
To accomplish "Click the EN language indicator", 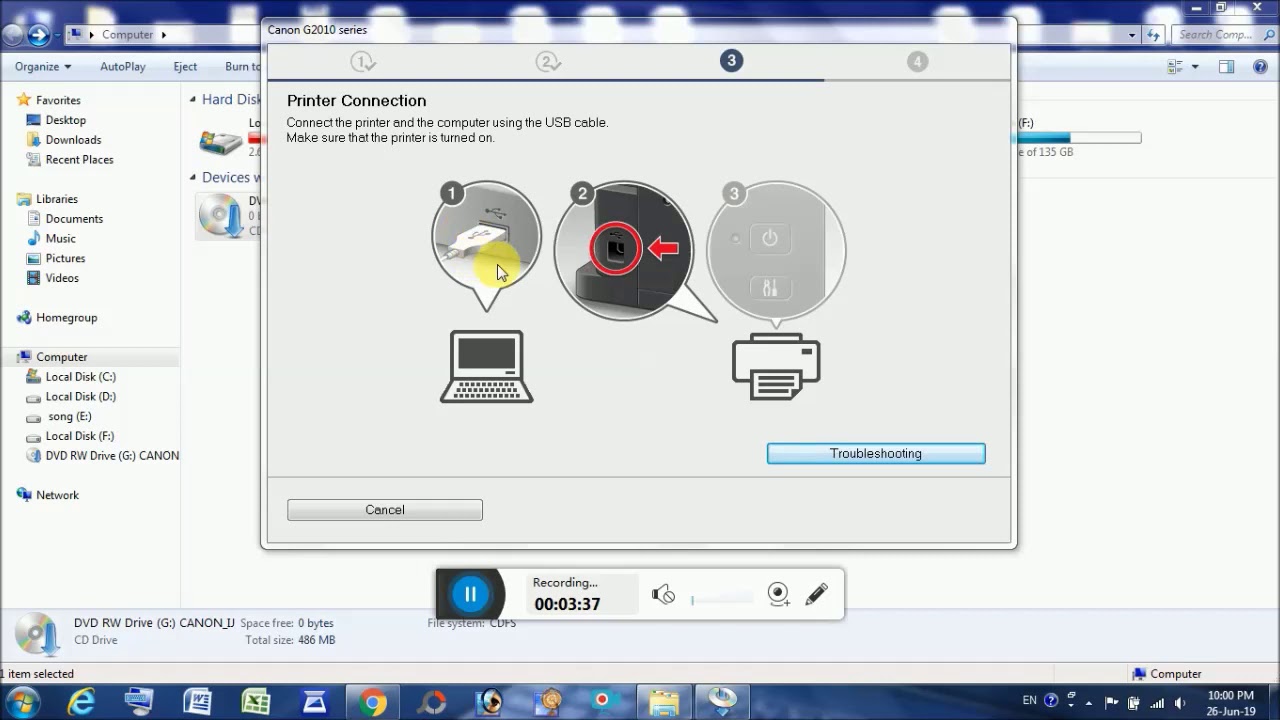I will click(x=1030, y=701).
